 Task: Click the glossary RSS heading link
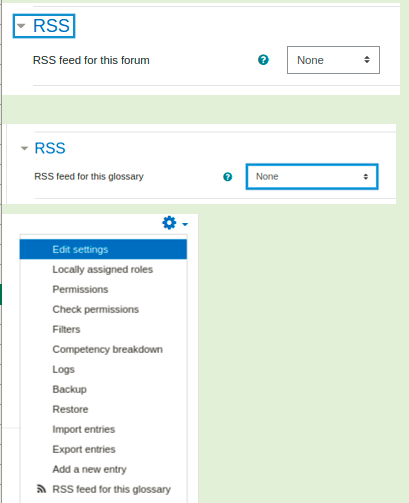50,148
